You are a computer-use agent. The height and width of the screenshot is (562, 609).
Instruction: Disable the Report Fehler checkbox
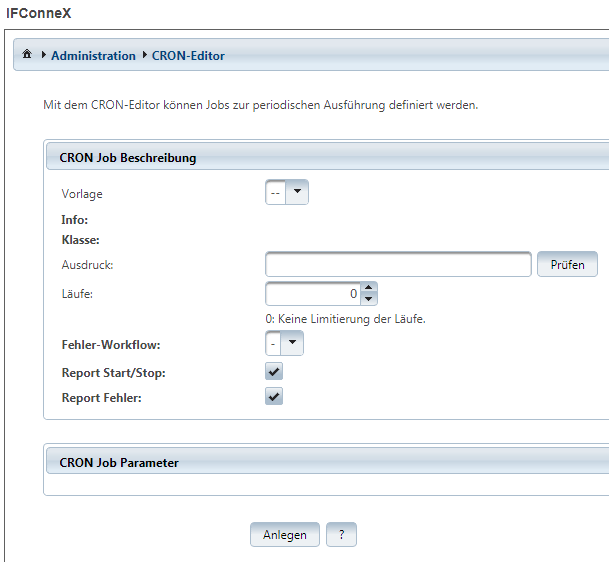(274, 396)
